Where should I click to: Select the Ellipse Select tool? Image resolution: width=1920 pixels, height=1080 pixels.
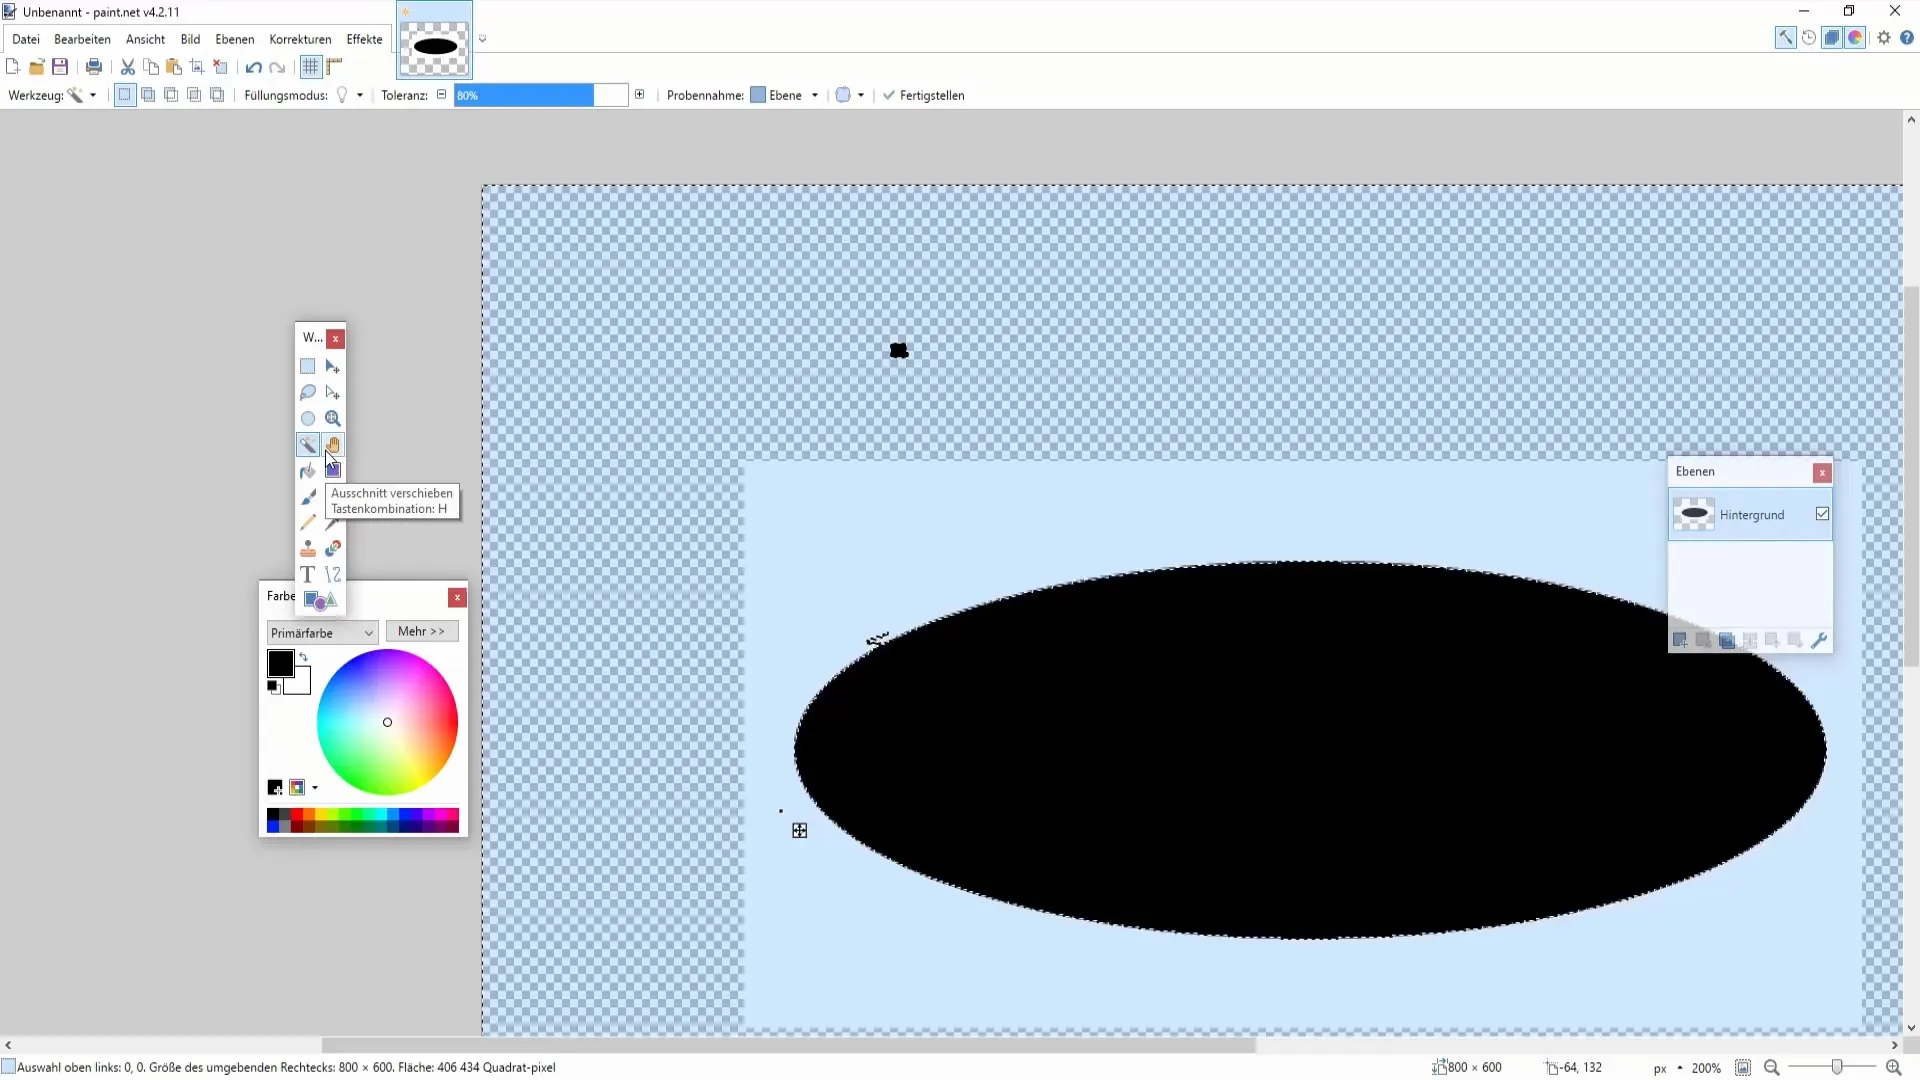tap(308, 418)
